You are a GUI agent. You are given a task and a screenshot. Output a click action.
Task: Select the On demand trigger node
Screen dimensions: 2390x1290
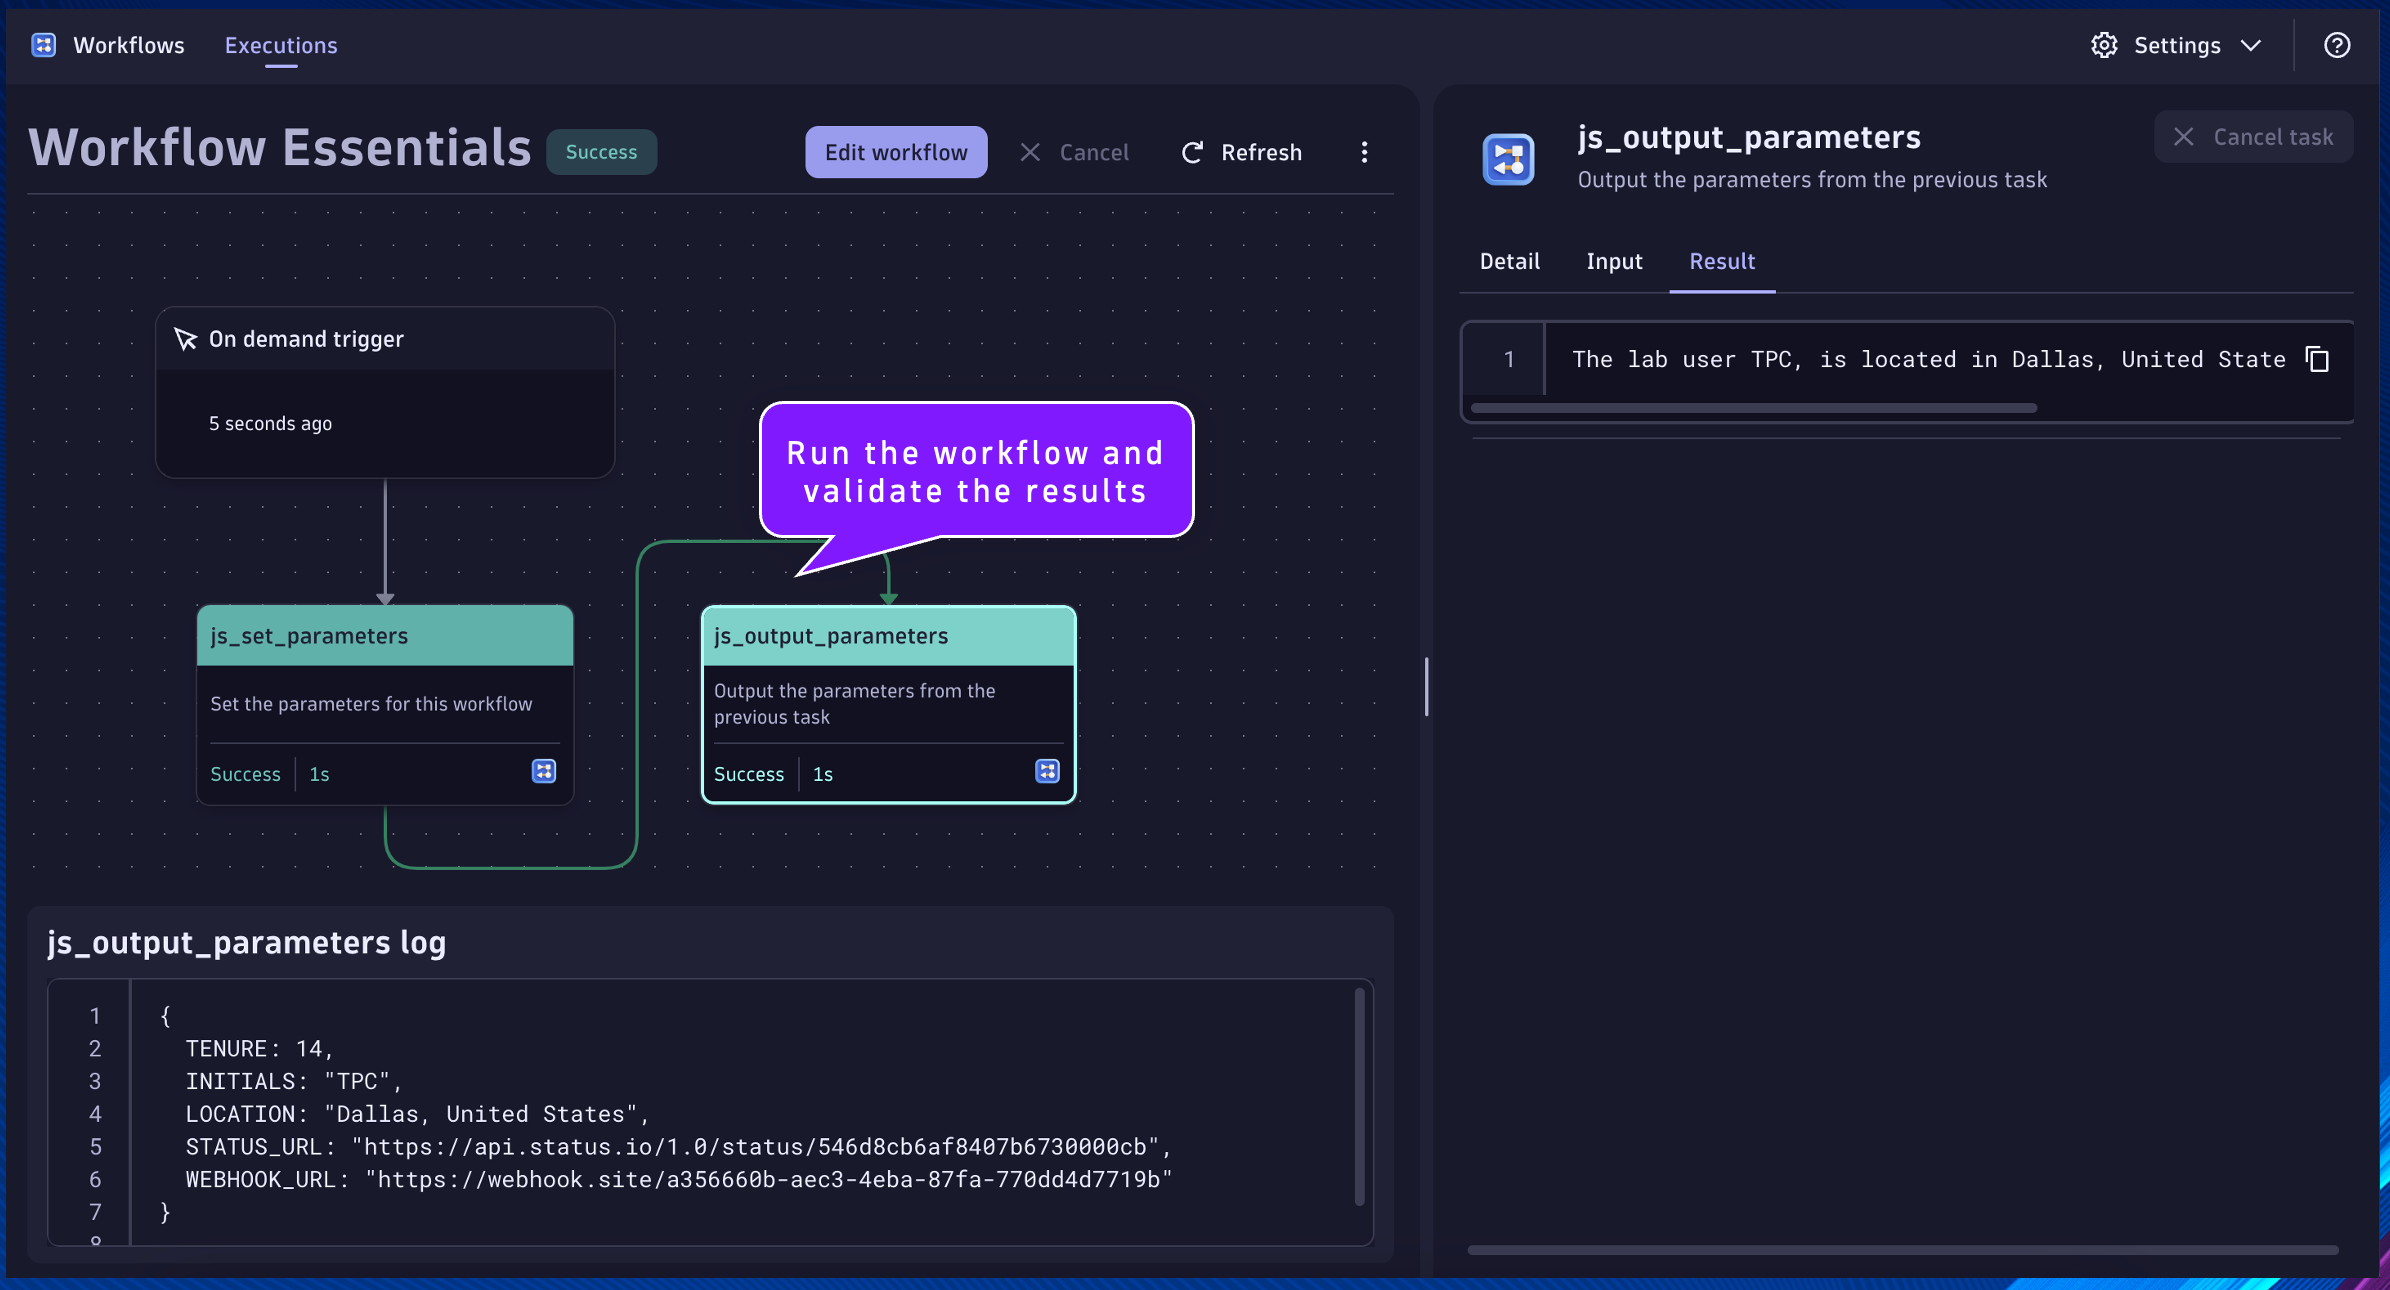[385, 392]
